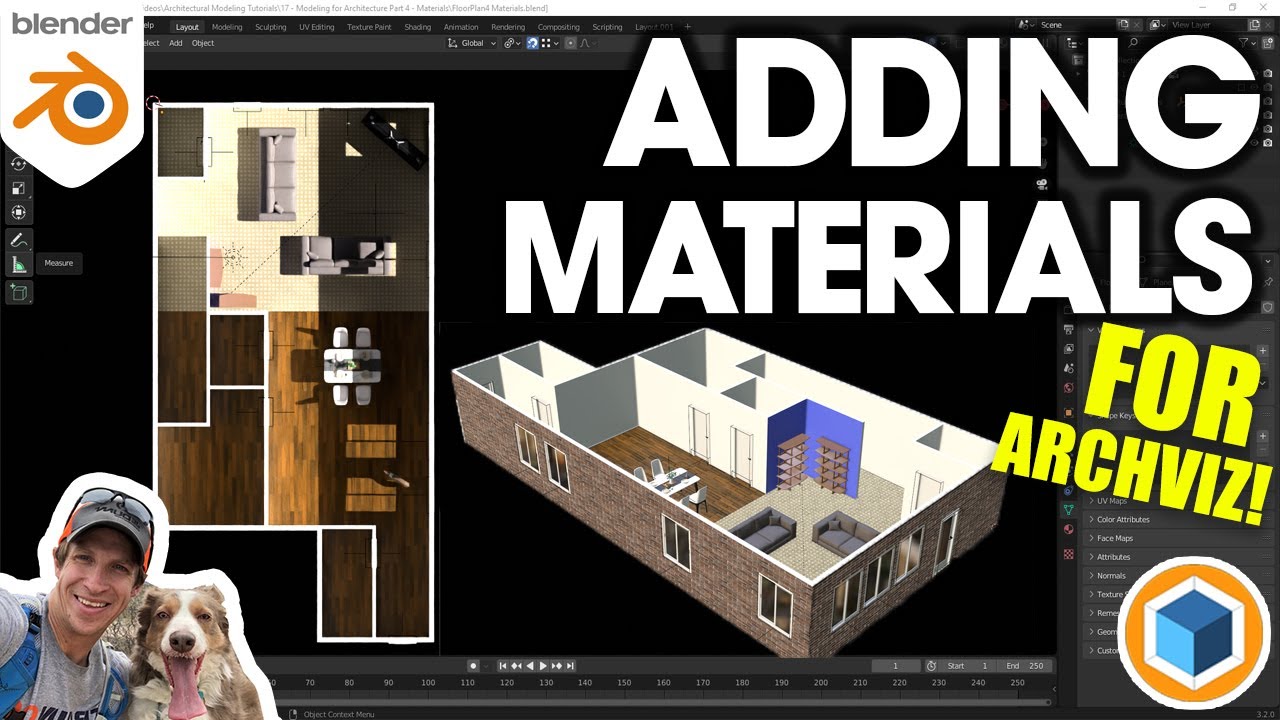Select the Scale tool in left toolbar
The height and width of the screenshot is (720, 1280).
click(20, 188)
